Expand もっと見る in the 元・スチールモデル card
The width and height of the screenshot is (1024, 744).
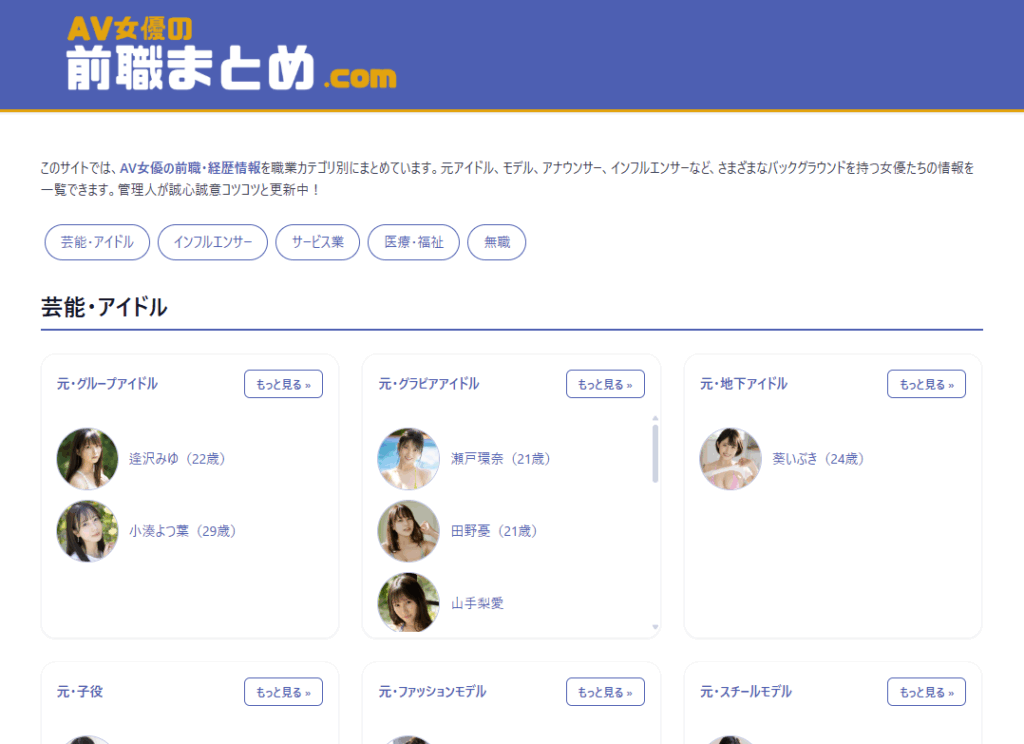pyautogui.click(x=926, y=692)
